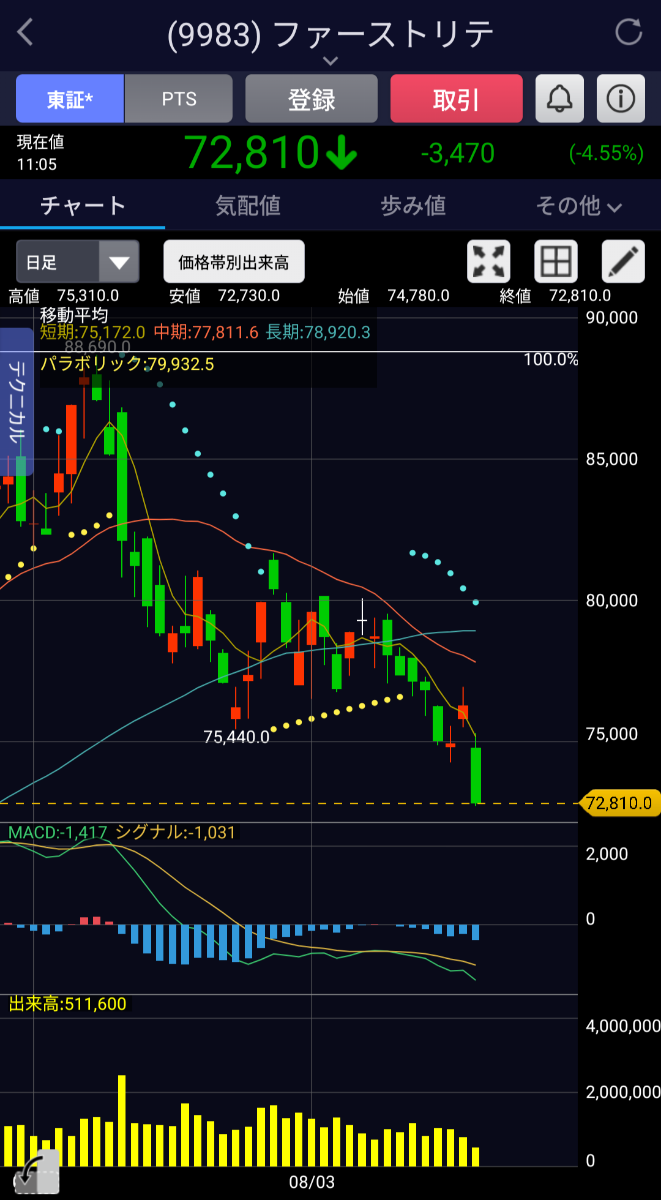Tap the パラボリック:79,932.5 label
Image resolution: width=661 pixels, height=1200 pixels.
pos(127,364)
